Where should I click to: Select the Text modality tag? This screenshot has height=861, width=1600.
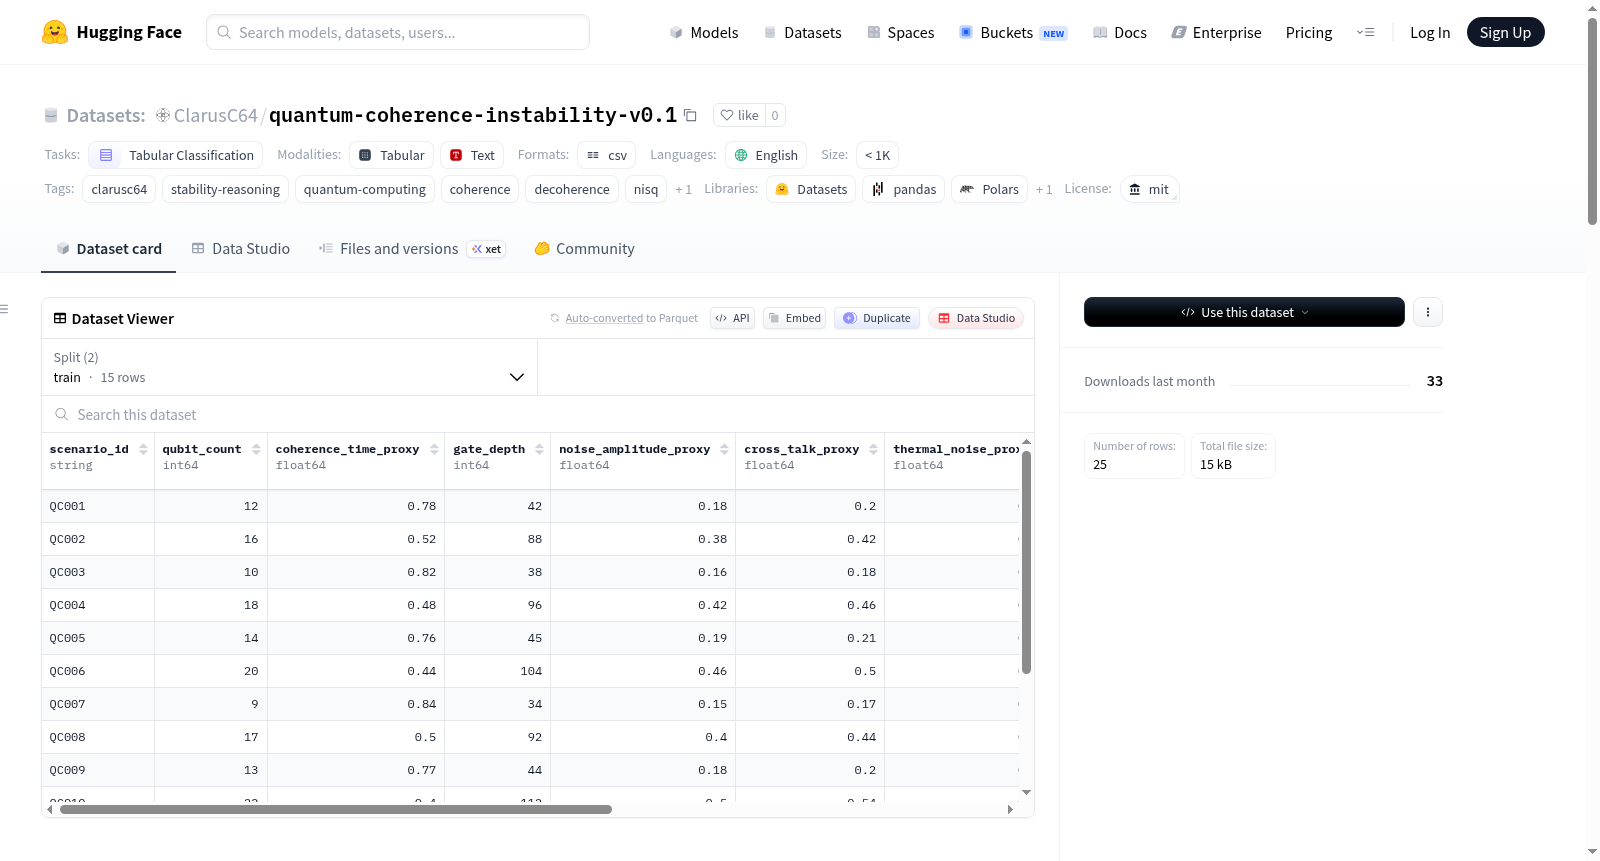pyautogui.click(x=472, y=155)
